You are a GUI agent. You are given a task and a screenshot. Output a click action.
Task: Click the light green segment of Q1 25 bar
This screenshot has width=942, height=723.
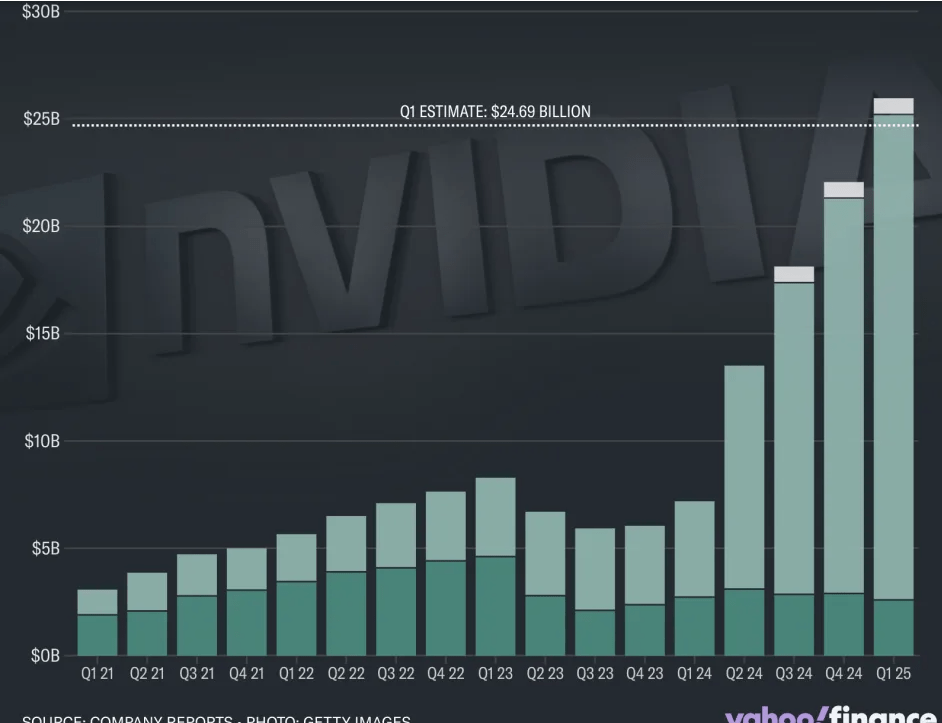[x=894, y=357]
